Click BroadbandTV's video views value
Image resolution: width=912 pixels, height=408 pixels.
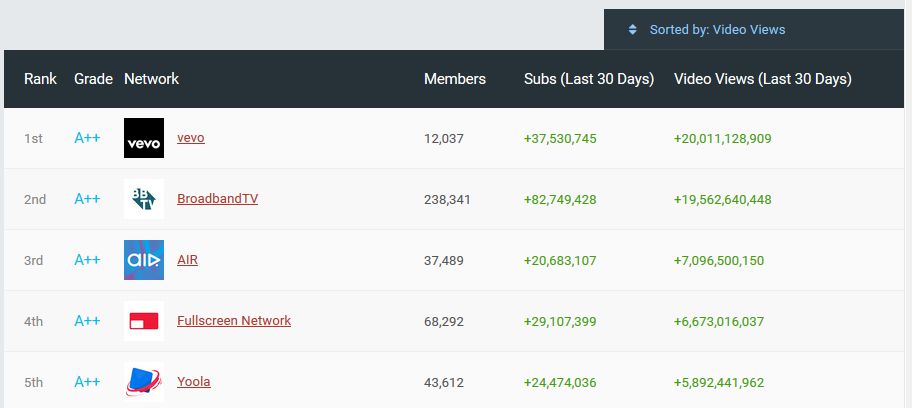pyautogui.click(x=722, y=200)
